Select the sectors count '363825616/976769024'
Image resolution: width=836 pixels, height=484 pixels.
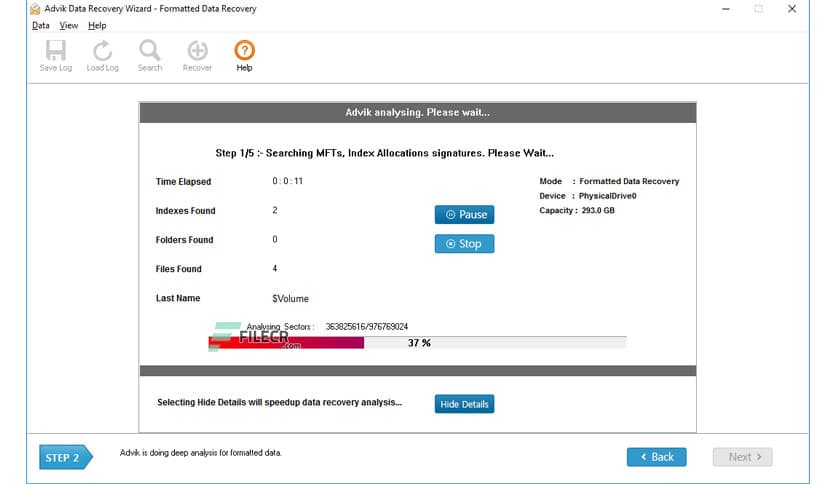tap(367, 326)
